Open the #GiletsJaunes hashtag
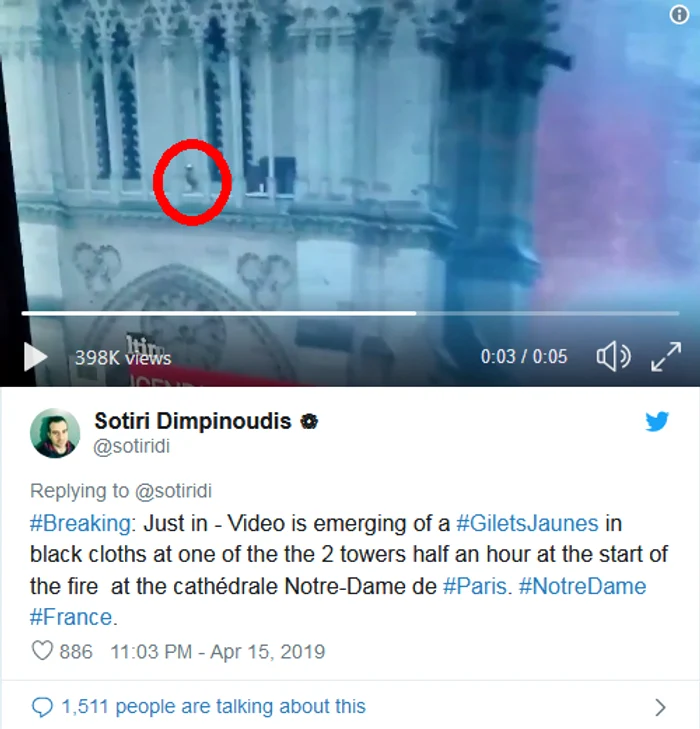 pos(527,524)
